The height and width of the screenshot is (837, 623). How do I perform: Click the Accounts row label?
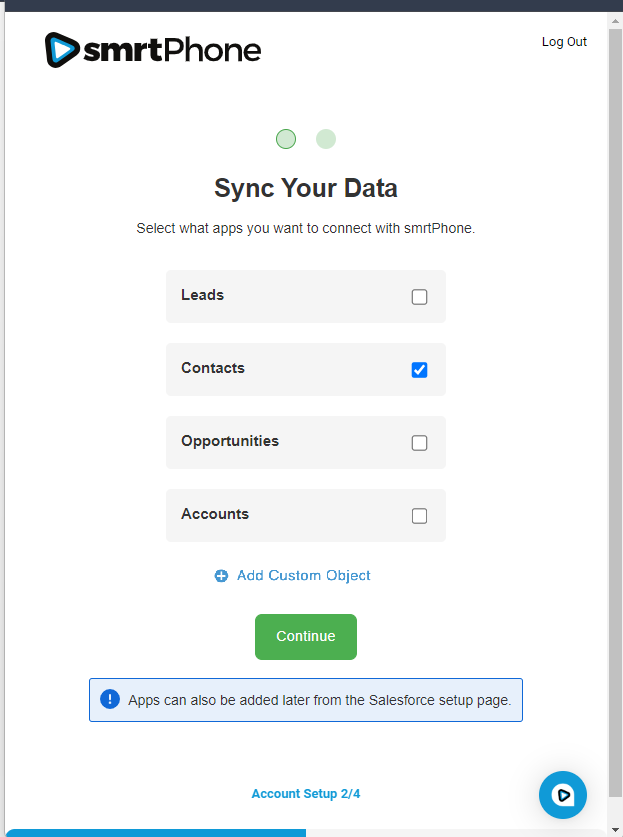(x=215, y=514)
